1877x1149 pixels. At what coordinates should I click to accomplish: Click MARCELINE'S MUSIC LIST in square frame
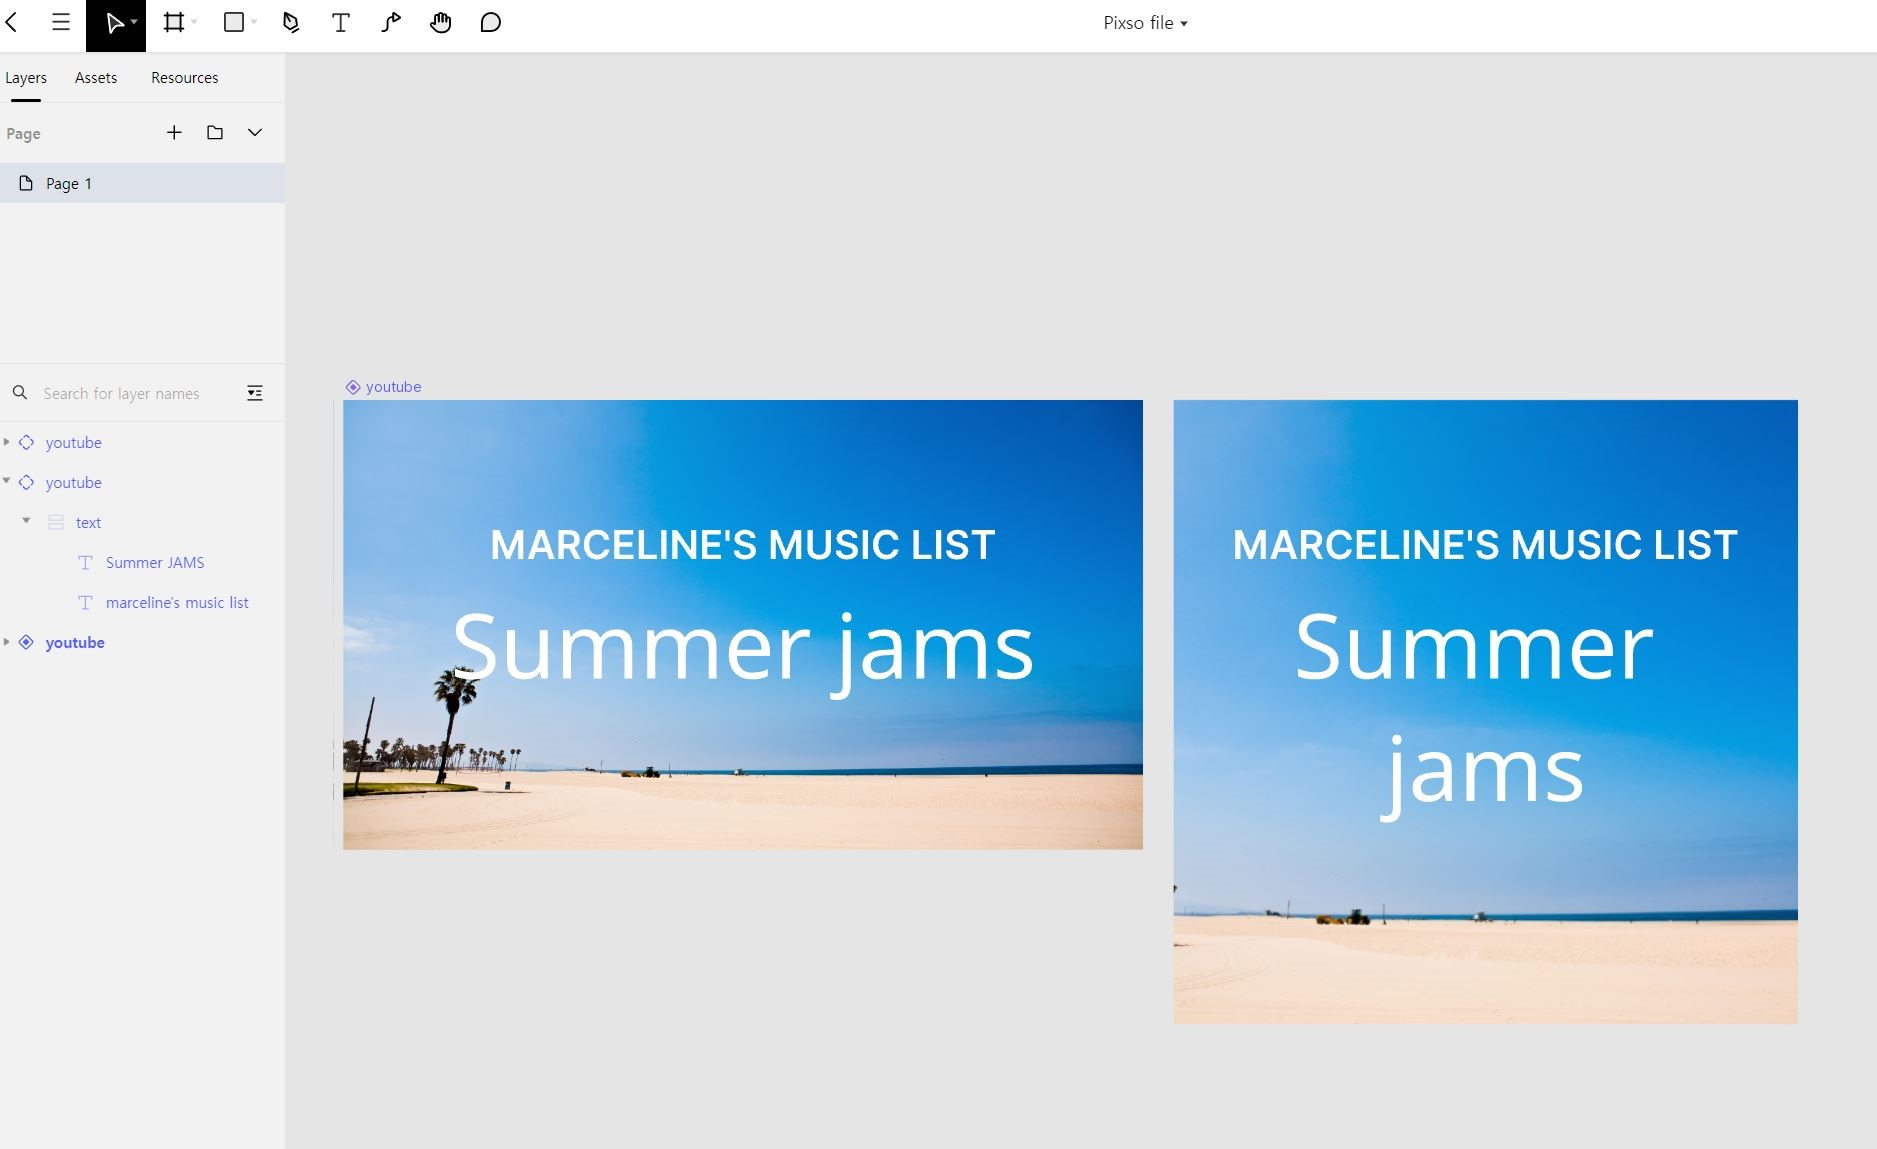coord(1485,545)
